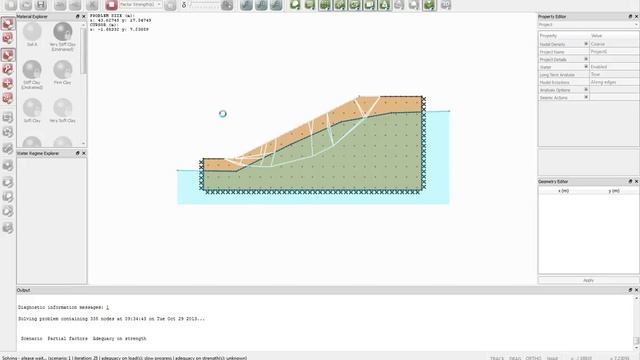Select the Soft Clay material
Viewport: 640px width, 360px height.
pos(32,111)
